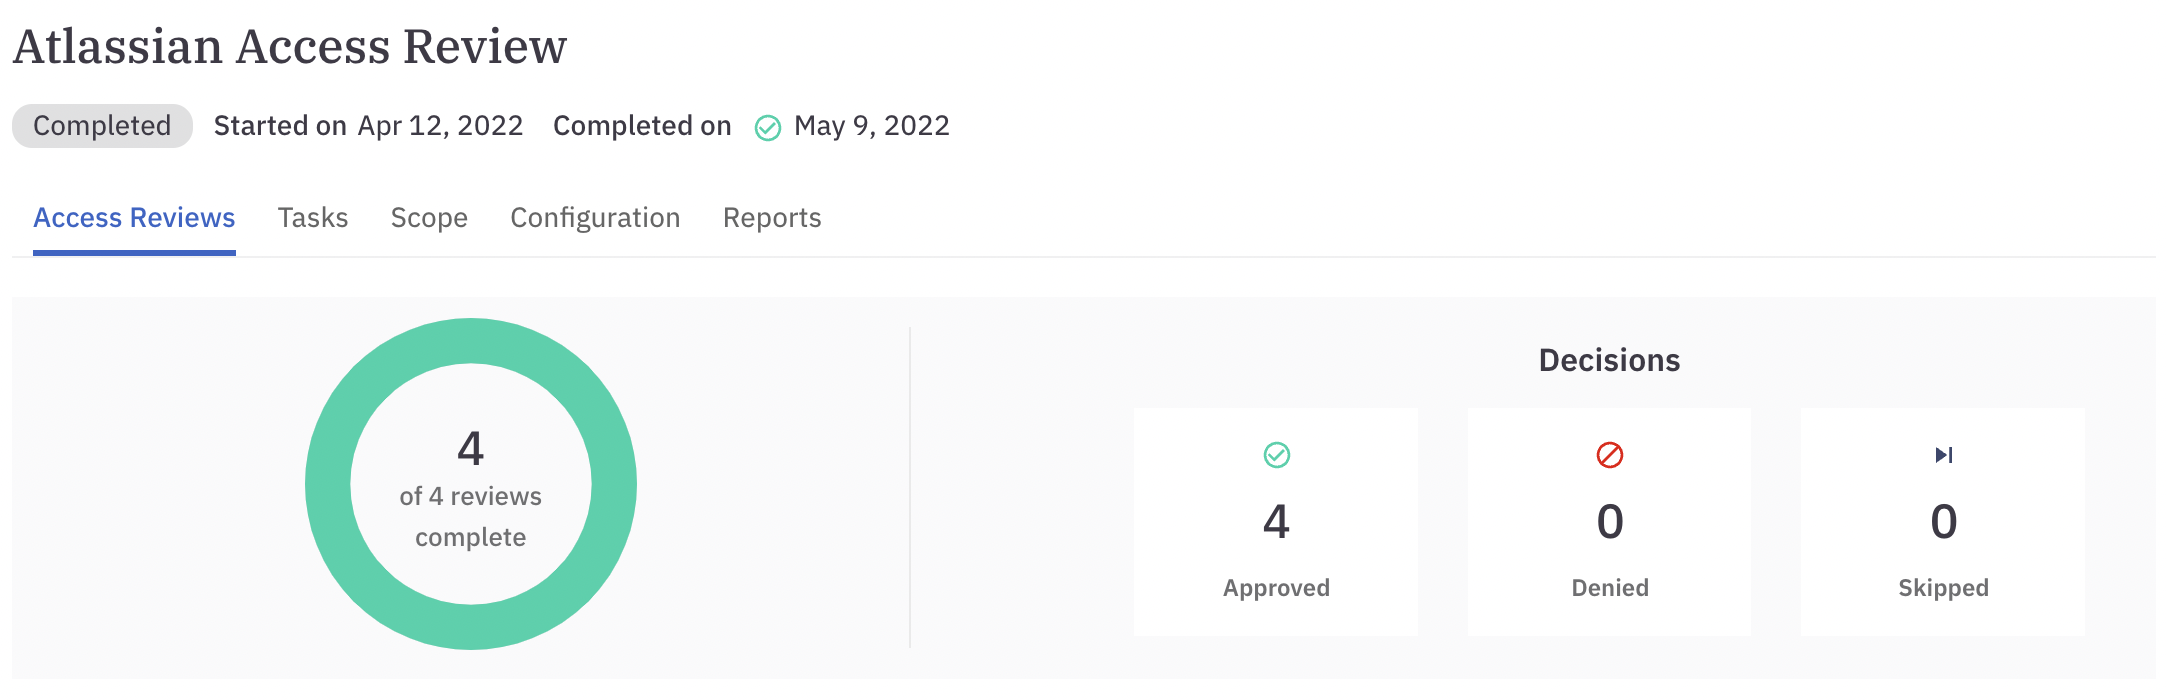Screen dimensions: 2166x700
Task: Go to the Configuration tab
Action: click(595, 218)
